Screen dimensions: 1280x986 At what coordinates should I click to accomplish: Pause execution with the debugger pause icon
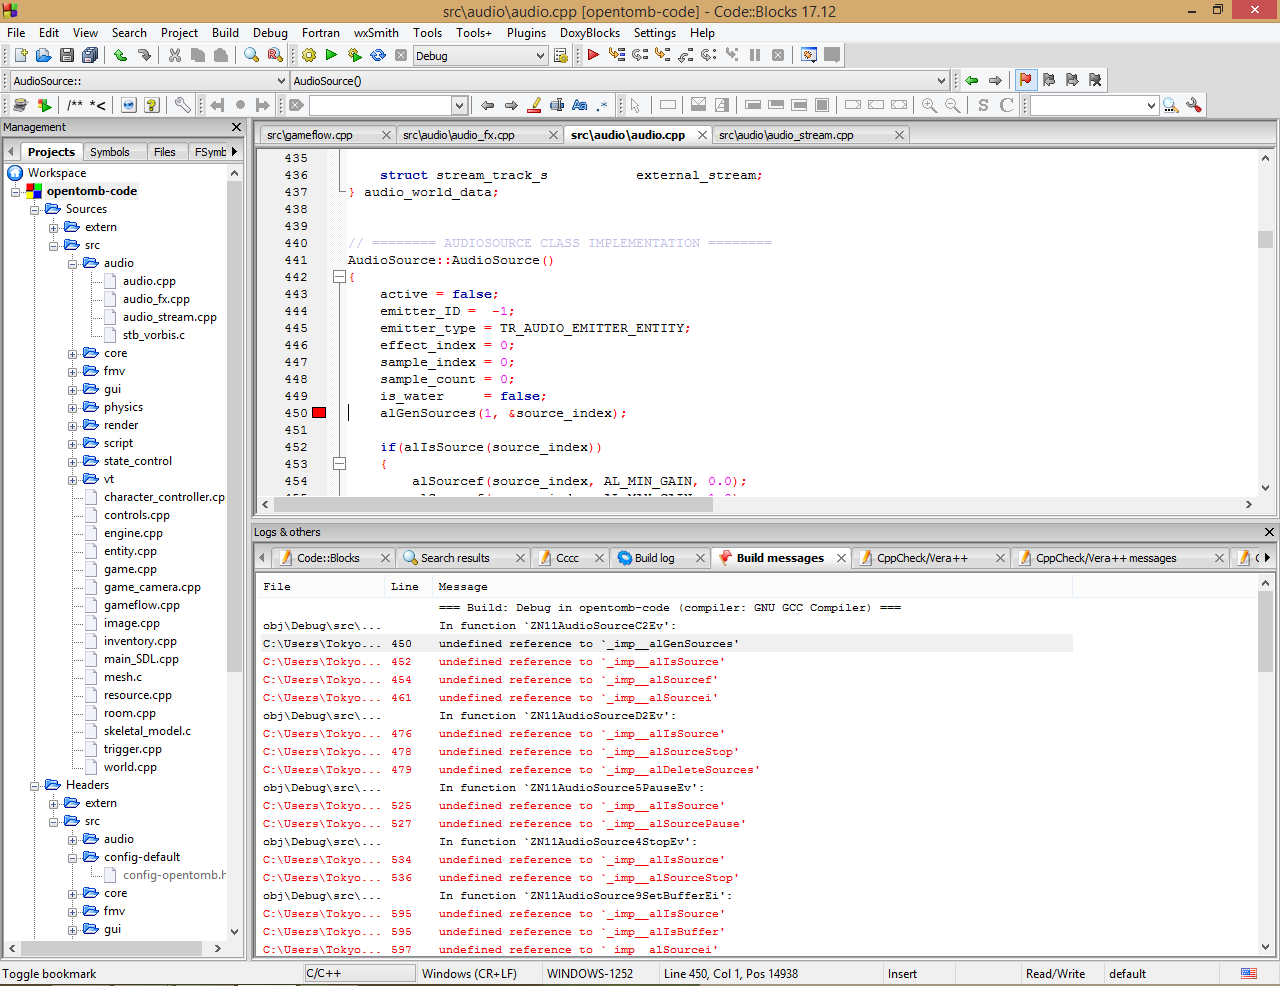tap(755, 55)
